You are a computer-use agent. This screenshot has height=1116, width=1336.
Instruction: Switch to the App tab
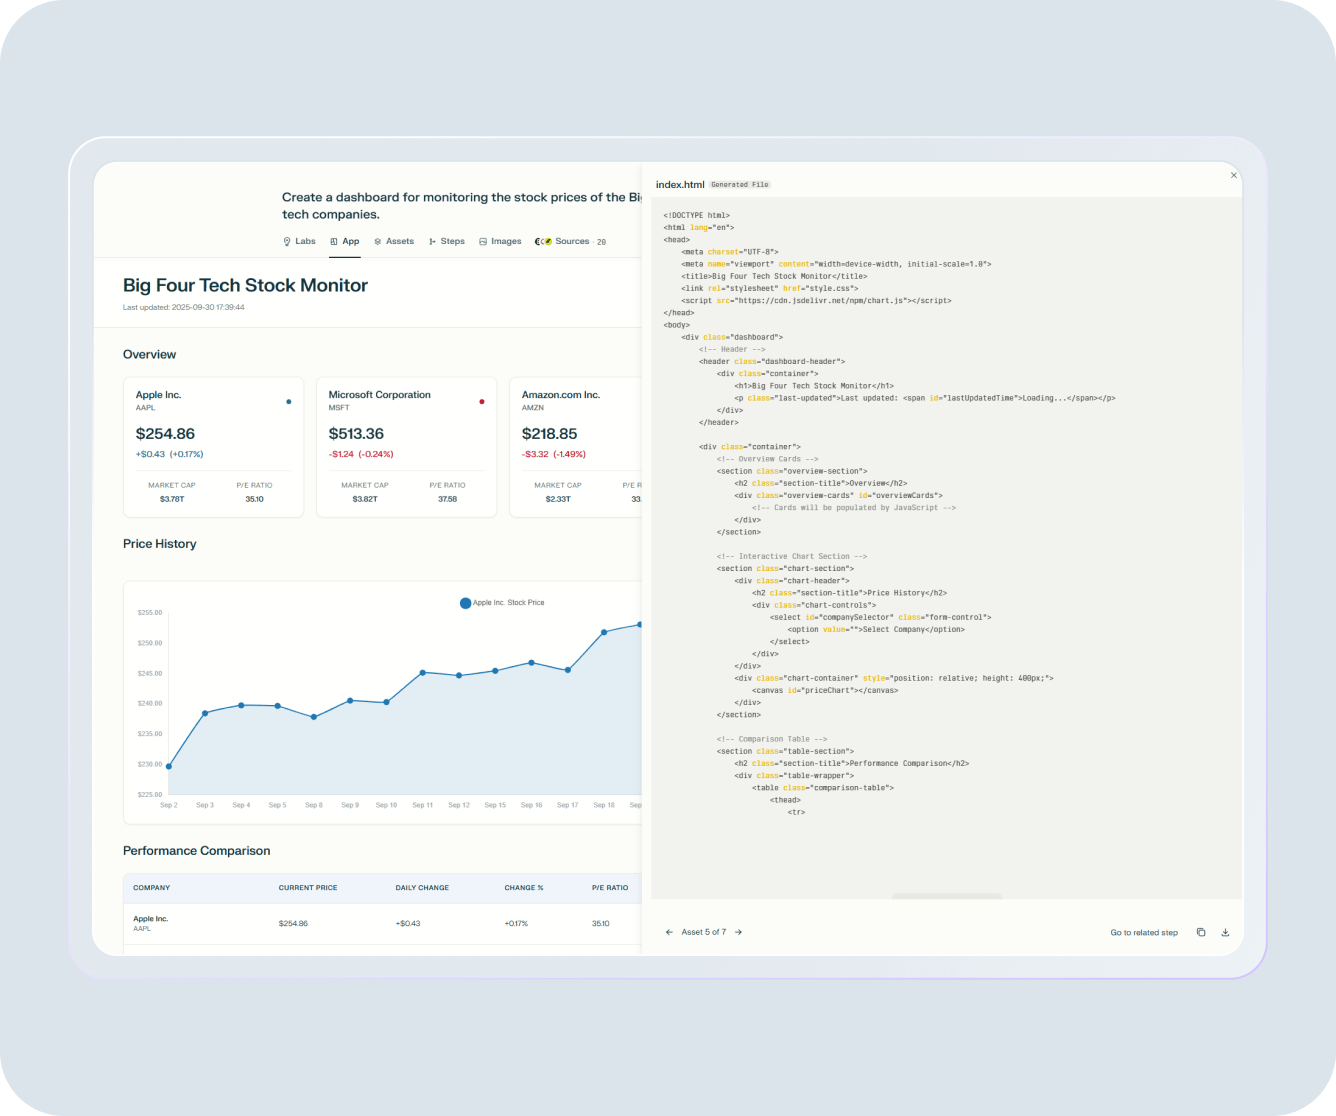[345, 241]
